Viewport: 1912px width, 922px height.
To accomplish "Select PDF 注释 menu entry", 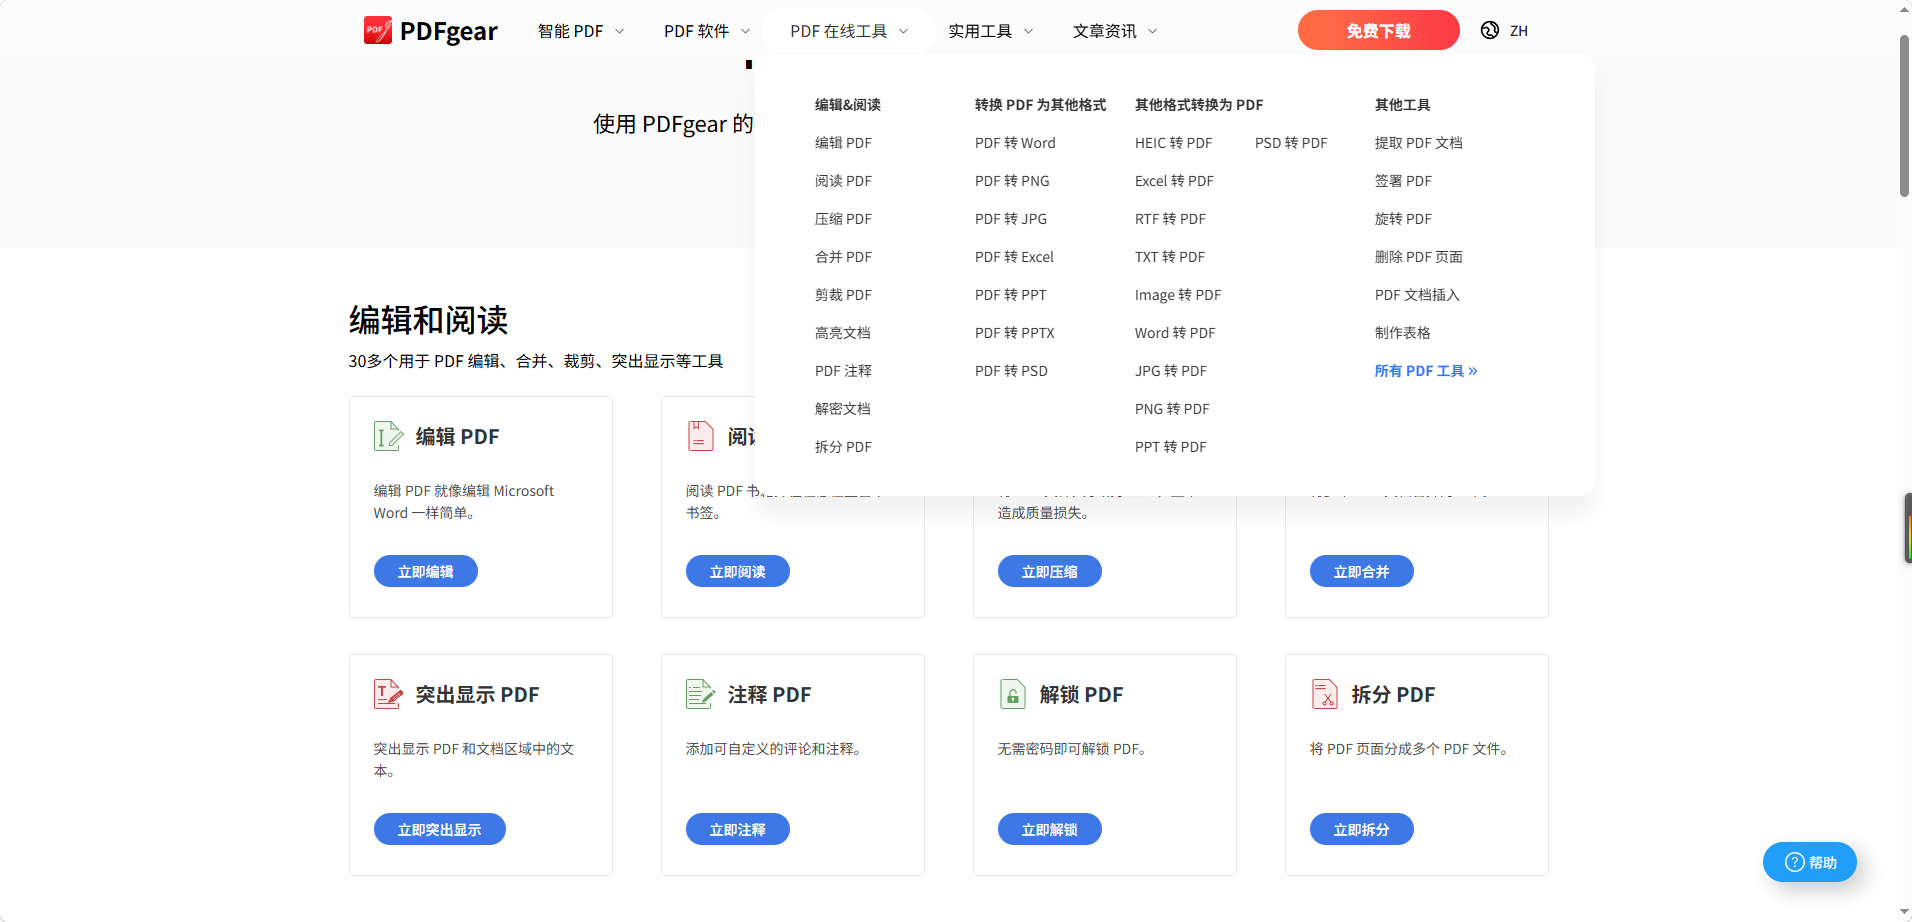I will [x=843, y=371].
